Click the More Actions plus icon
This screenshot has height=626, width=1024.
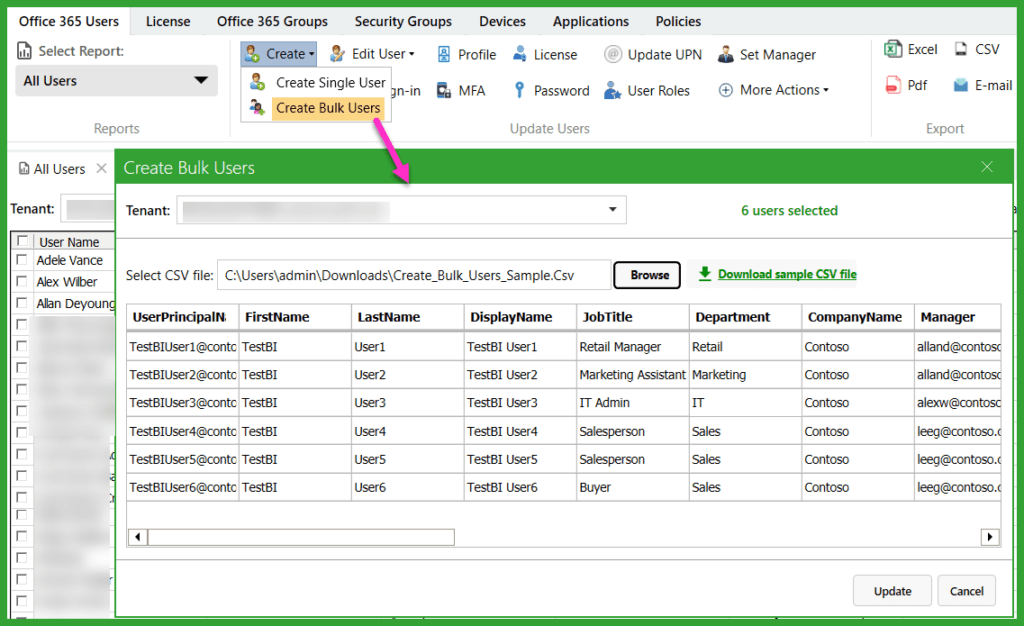click(726, 90)
